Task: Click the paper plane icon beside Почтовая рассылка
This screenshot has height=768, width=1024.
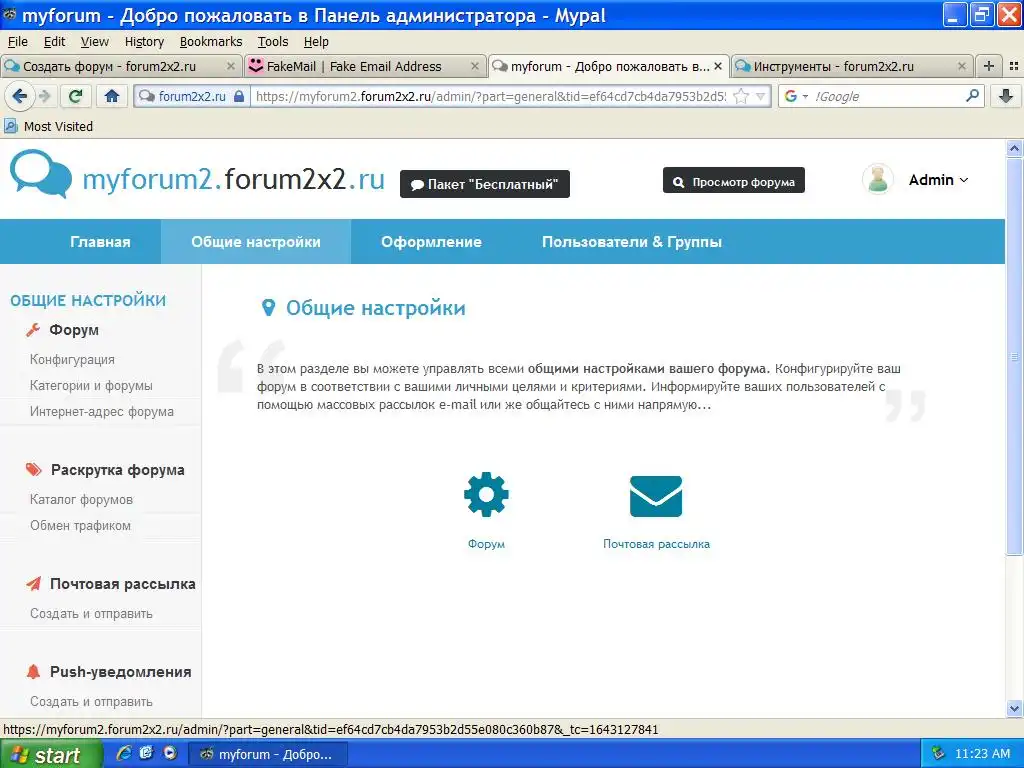Action: 33,584
